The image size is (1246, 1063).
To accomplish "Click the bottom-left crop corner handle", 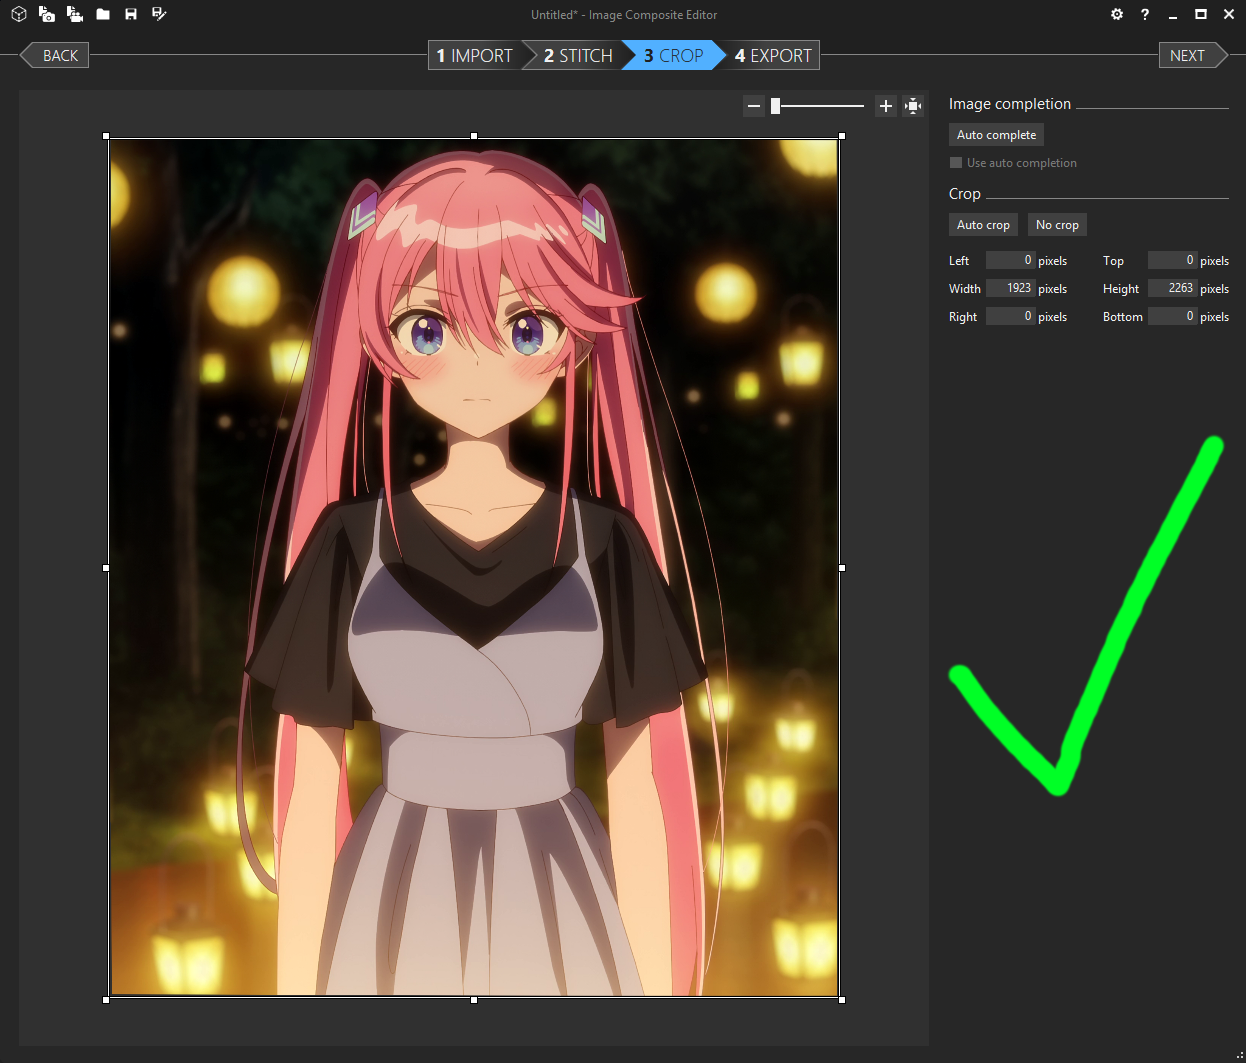I will pos(107,1000).
